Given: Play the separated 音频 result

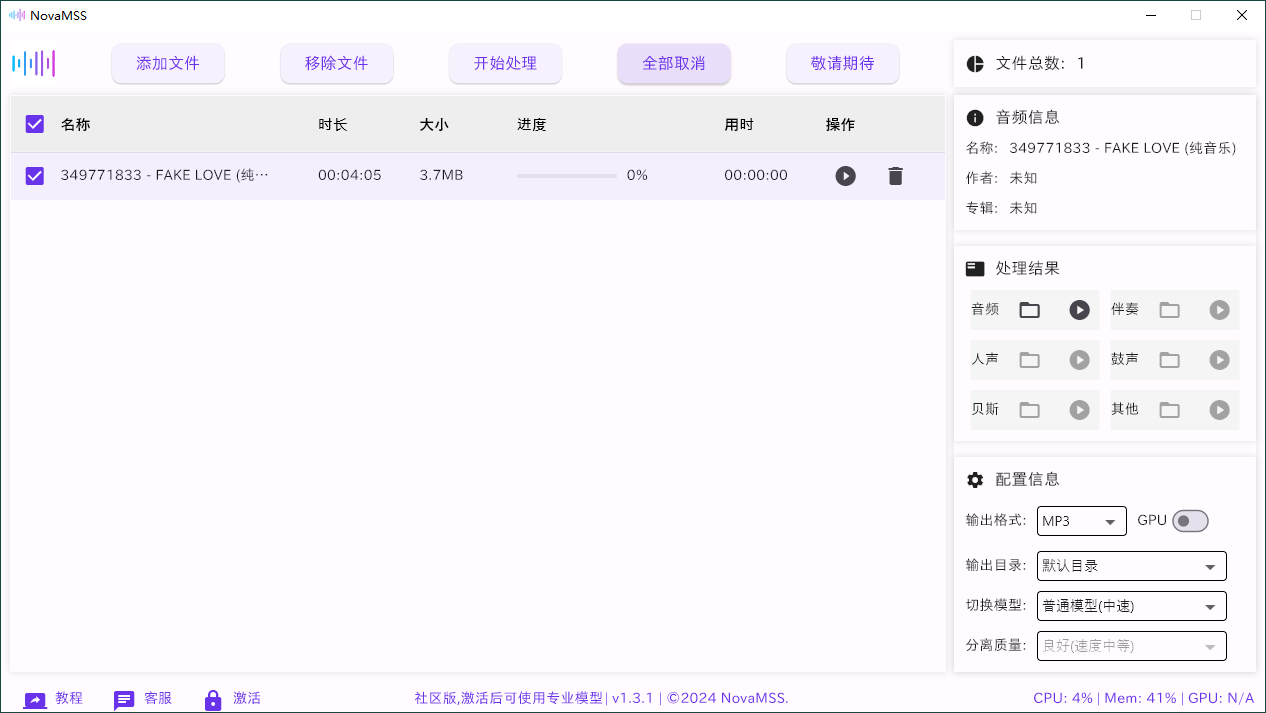Looking at the screenshot, I should (1079, 310).
